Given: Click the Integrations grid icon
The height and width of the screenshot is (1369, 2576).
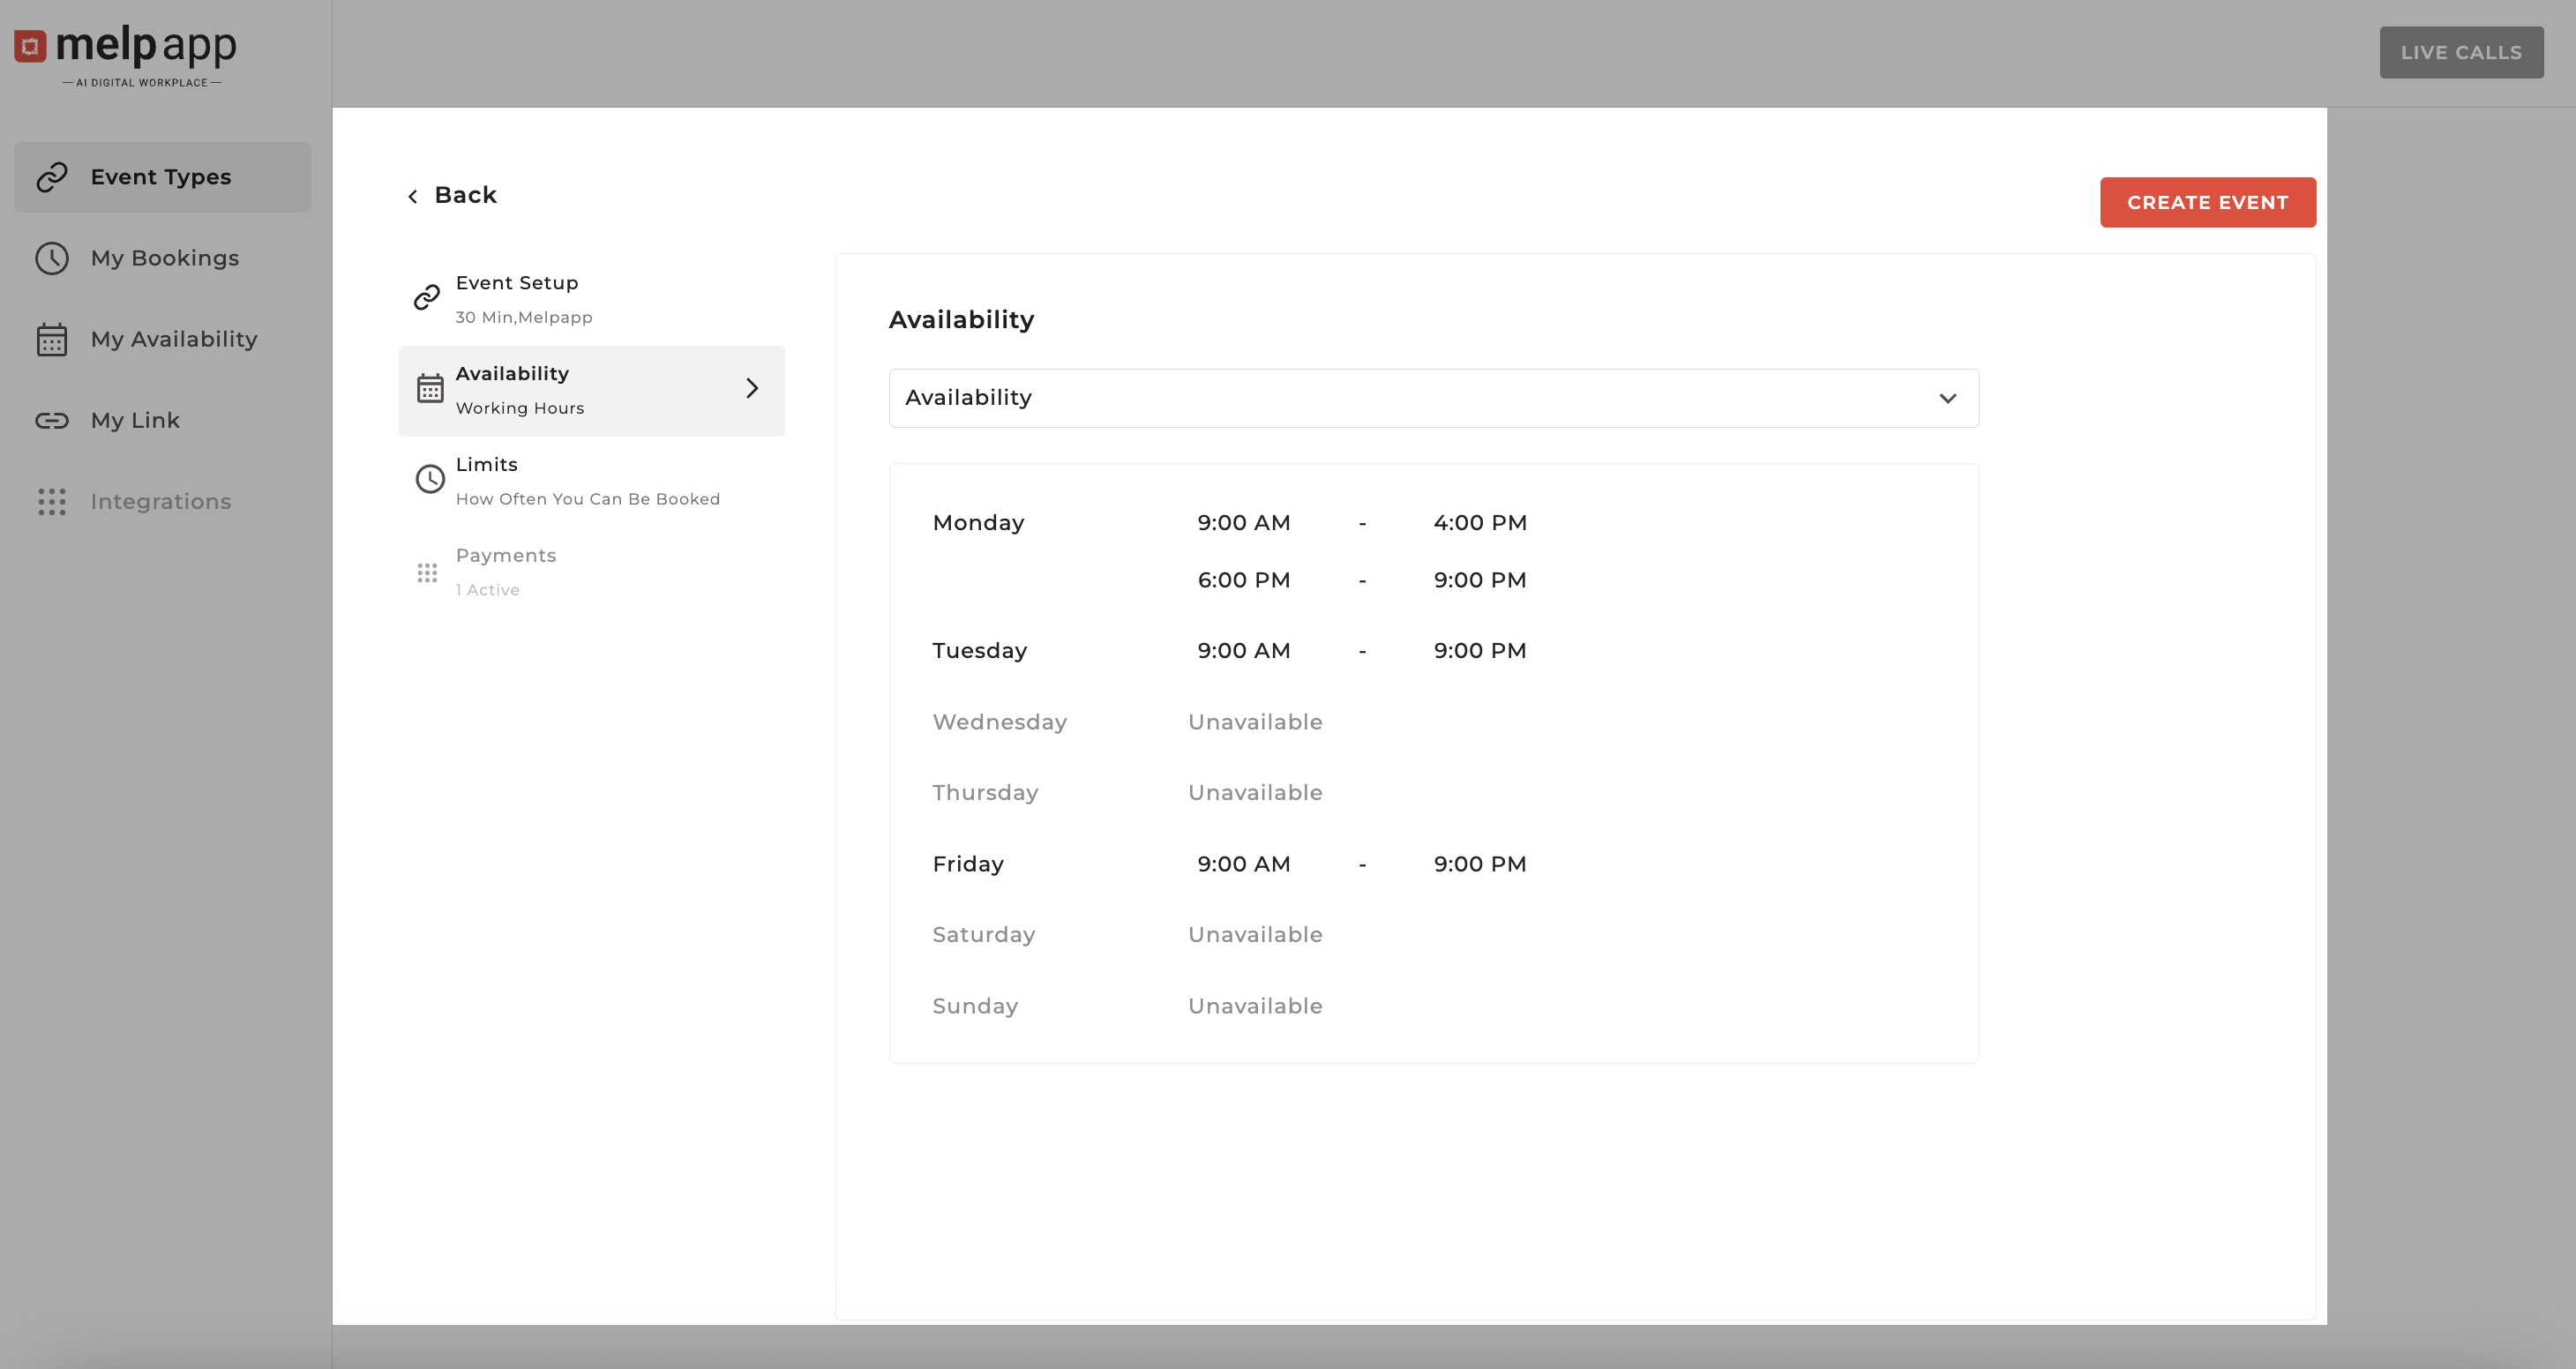Looking at the screenshot, I should tap(52, 502).
